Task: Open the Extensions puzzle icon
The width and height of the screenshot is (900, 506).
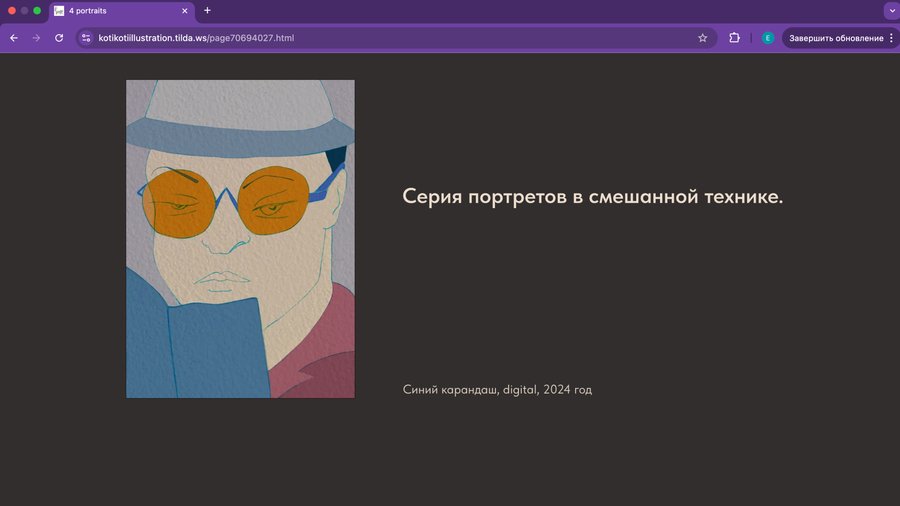Action: (734, 38)
